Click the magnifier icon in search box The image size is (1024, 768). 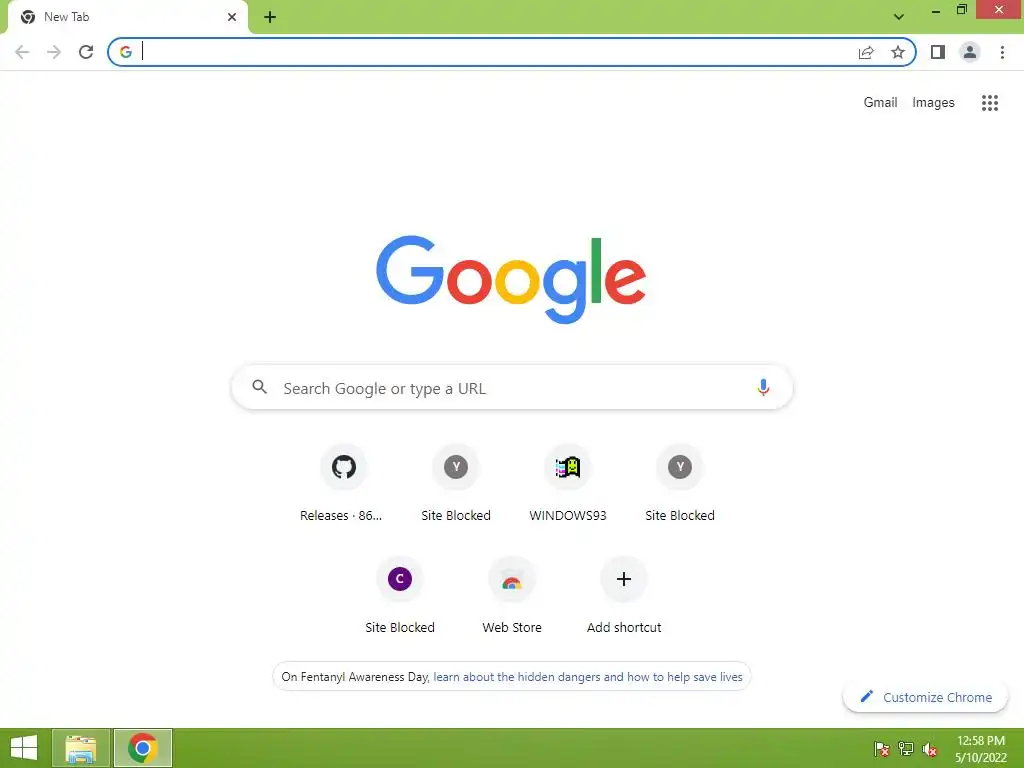(259, 387)
